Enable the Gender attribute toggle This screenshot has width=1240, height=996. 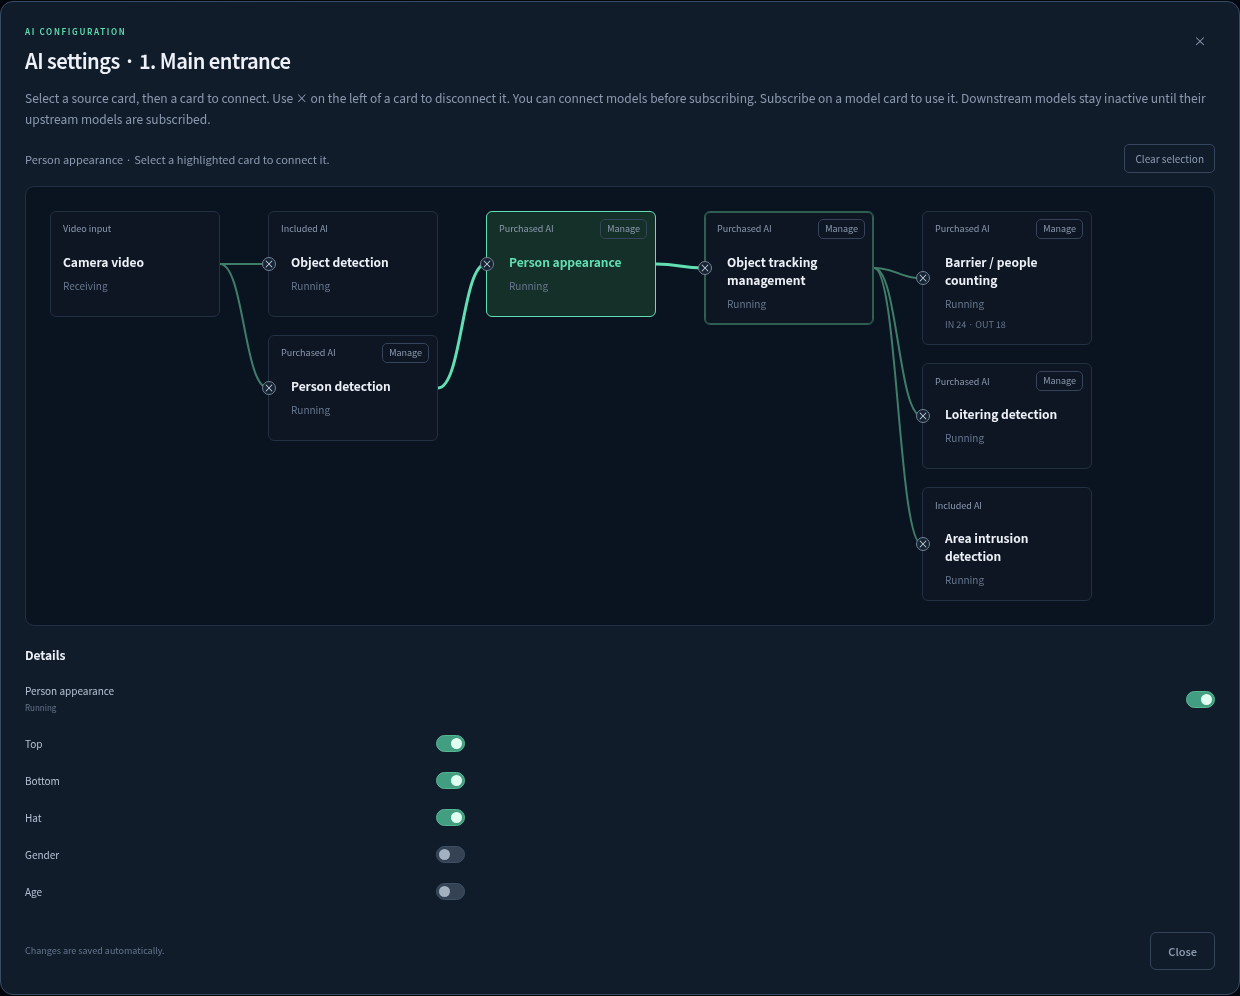[450, 854]
